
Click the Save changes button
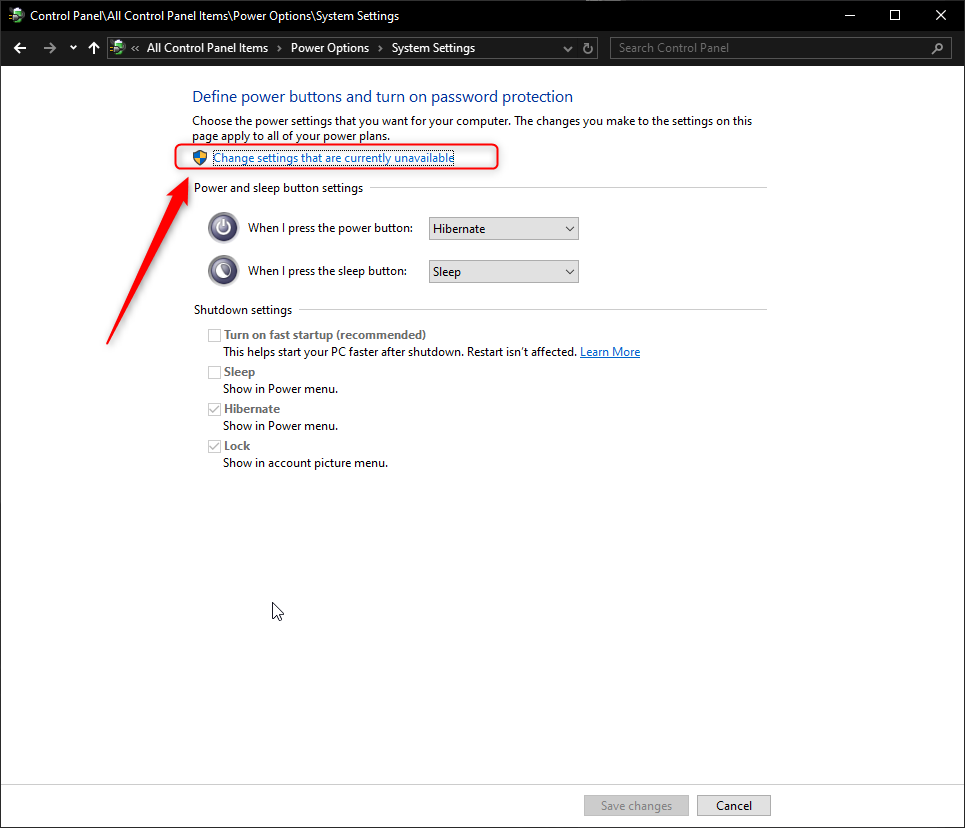point(636,805)
